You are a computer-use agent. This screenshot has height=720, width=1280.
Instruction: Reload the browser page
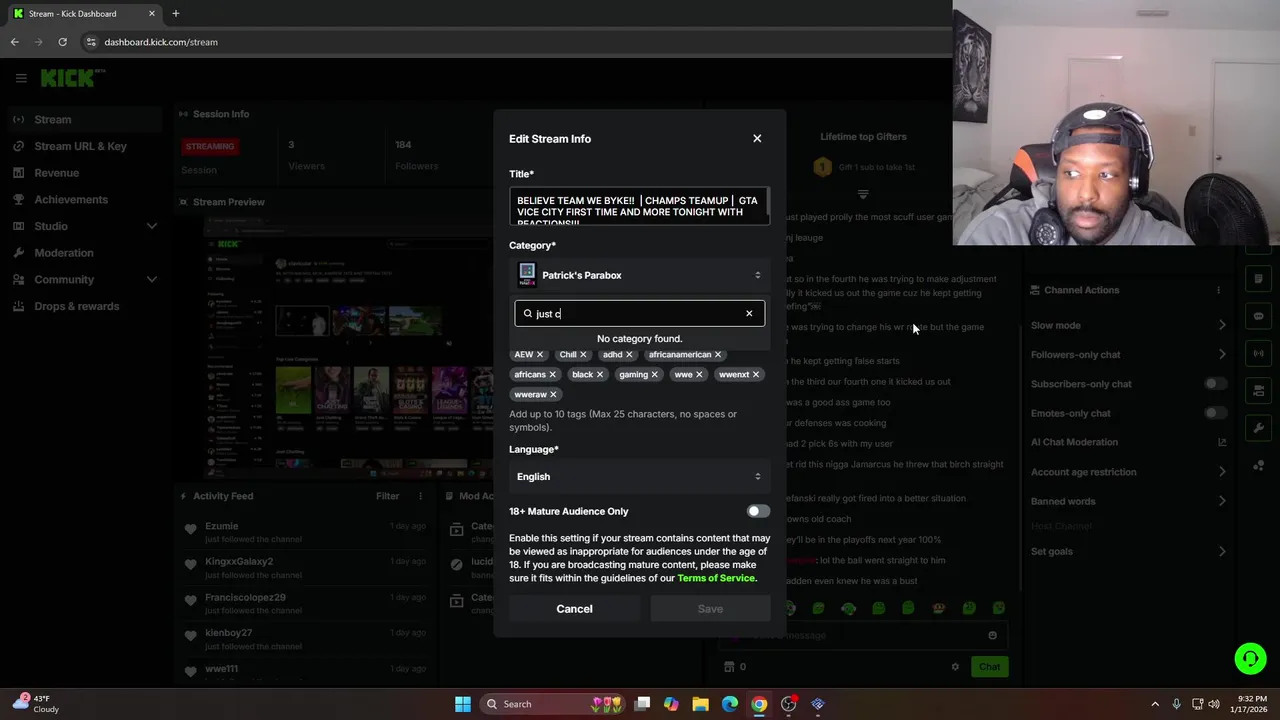point(62,42)
